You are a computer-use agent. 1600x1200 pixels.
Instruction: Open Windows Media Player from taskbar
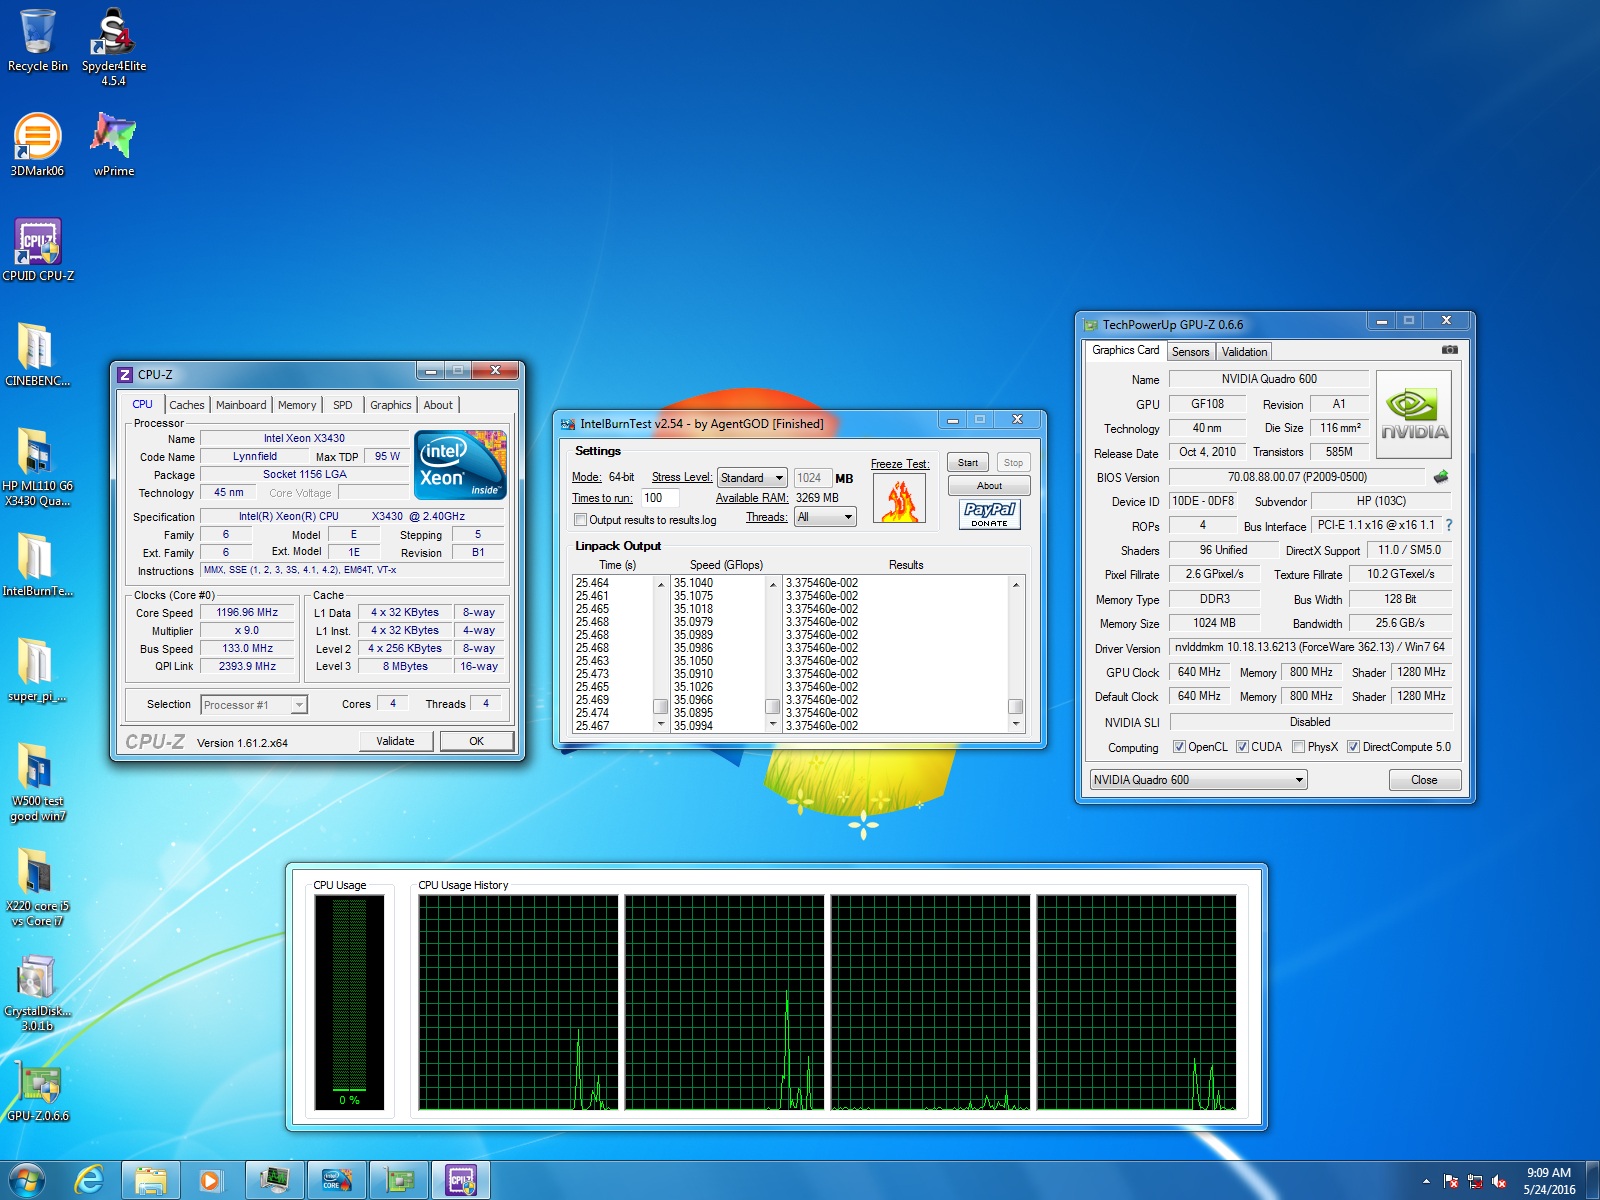210,1181
